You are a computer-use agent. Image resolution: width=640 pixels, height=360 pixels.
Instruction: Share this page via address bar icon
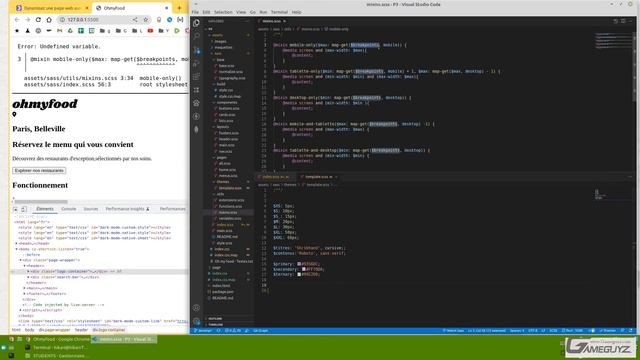(x=135, y=20)
